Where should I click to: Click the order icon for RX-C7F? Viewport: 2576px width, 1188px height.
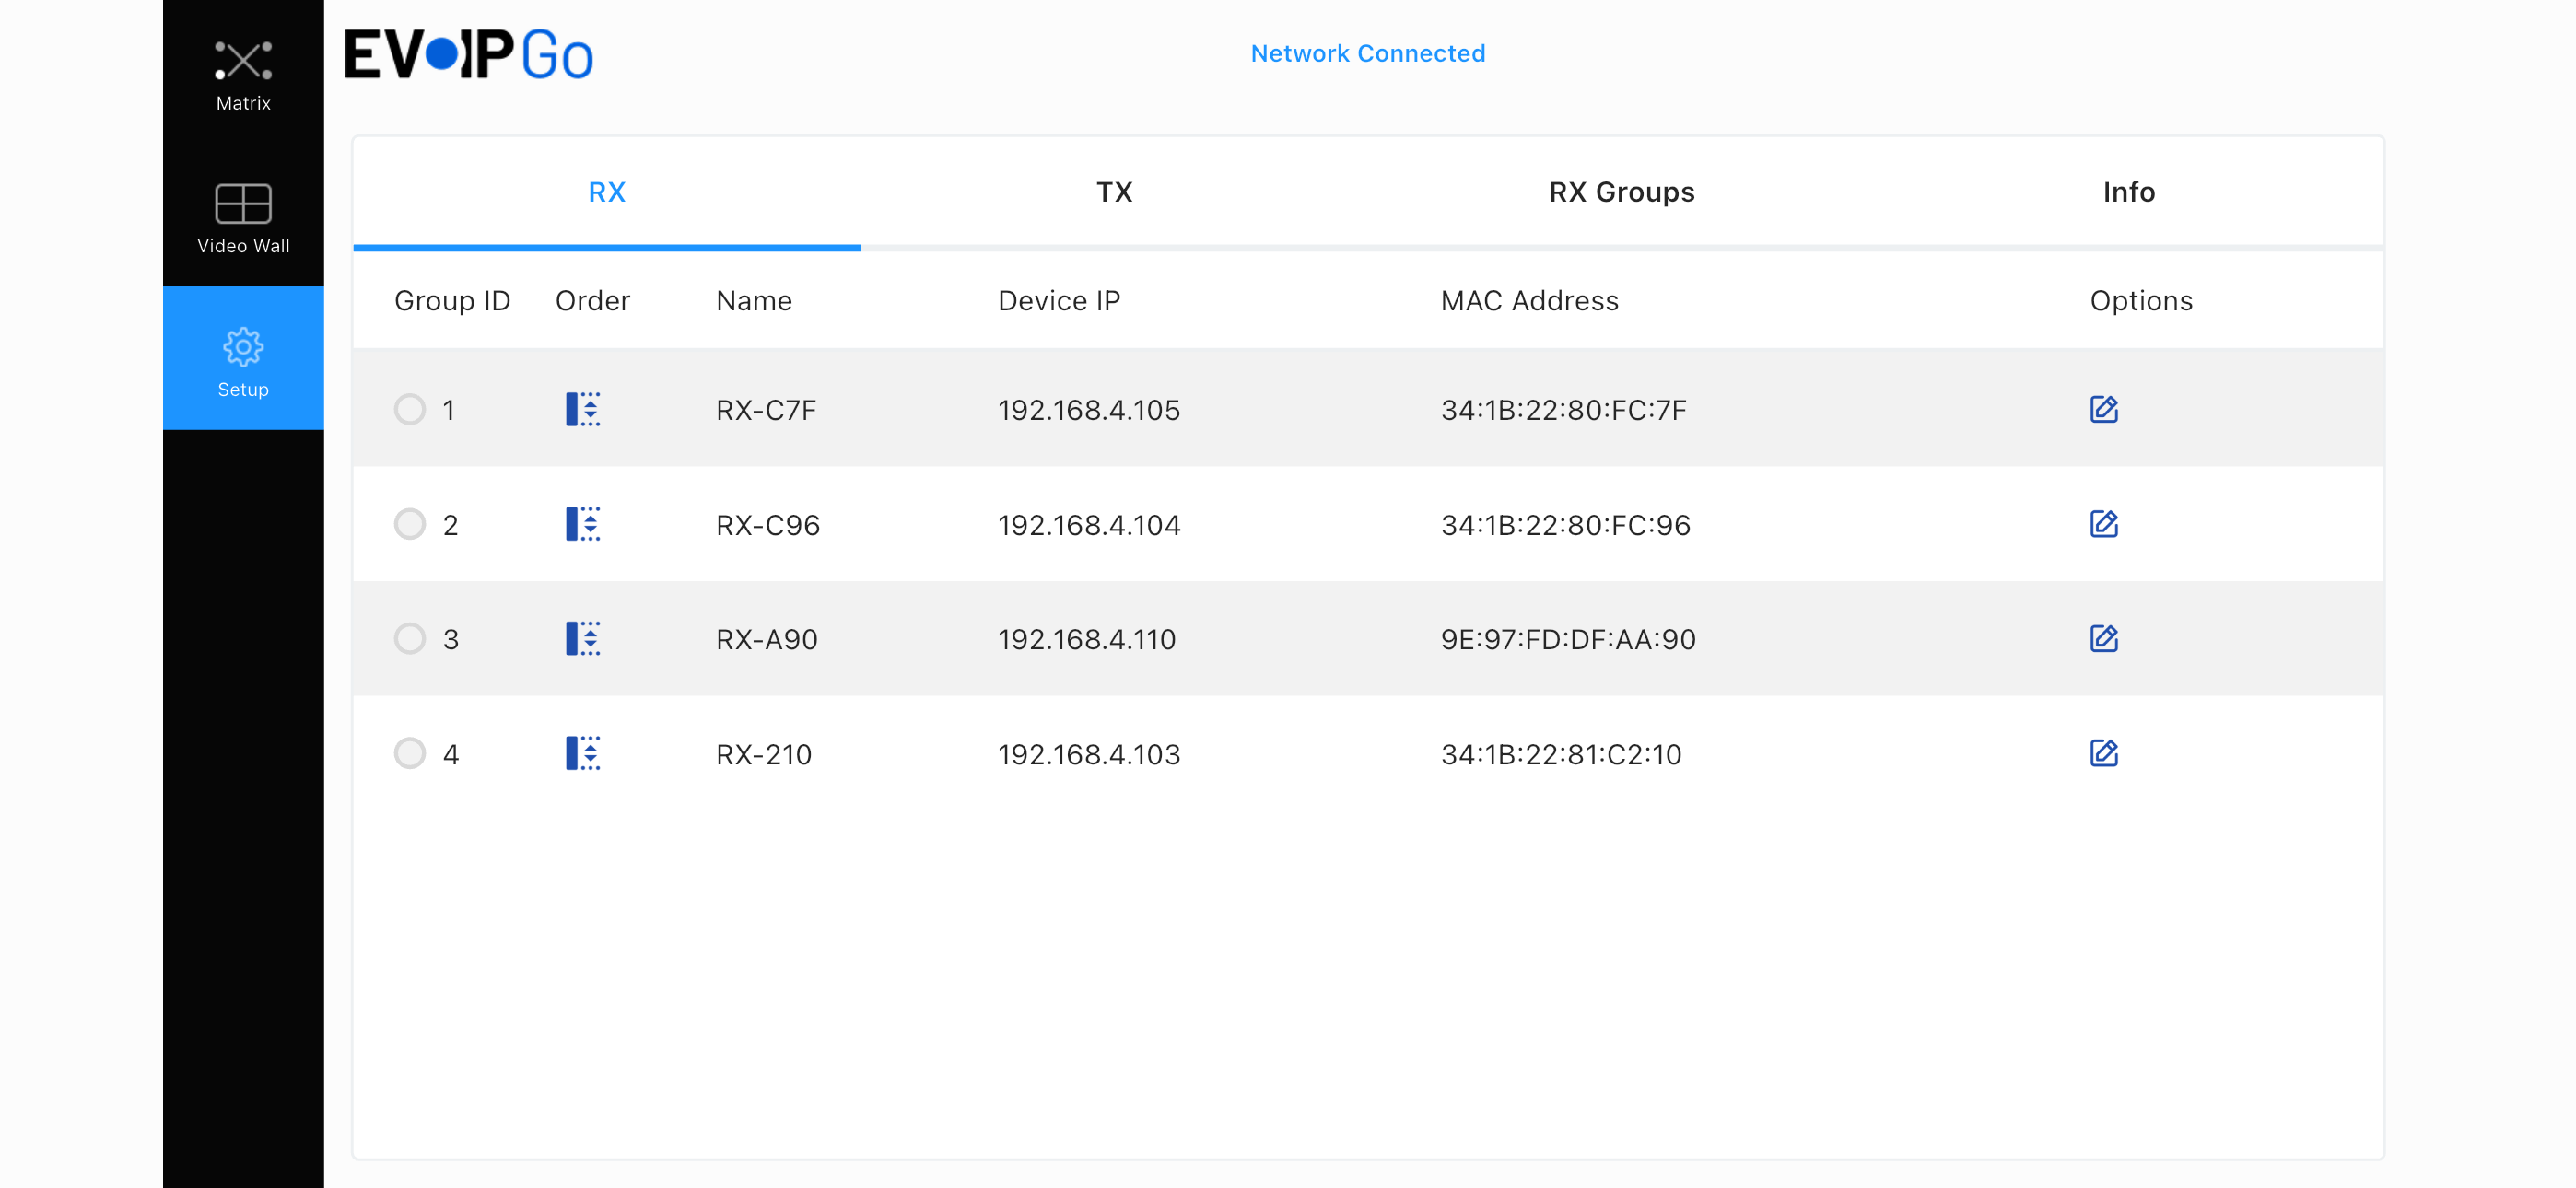pos(583,409)
